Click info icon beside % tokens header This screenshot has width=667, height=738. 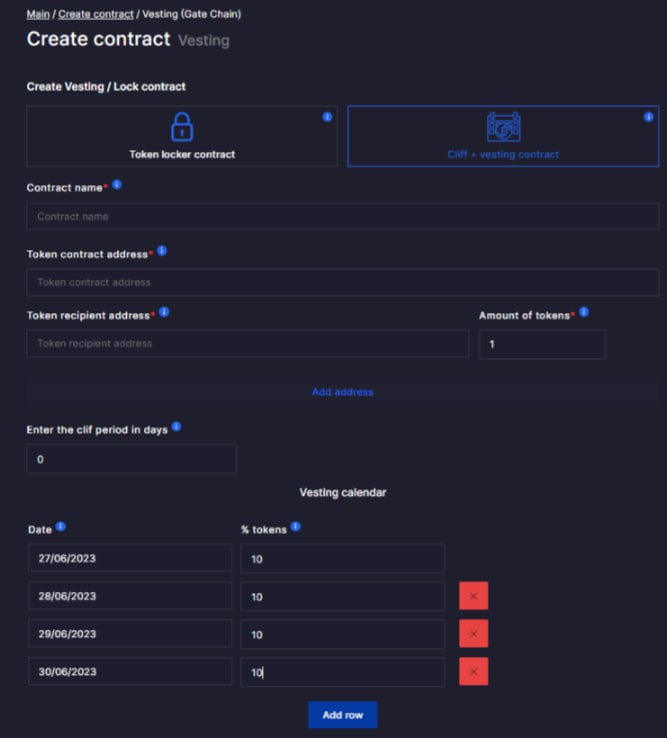(296, 526)
